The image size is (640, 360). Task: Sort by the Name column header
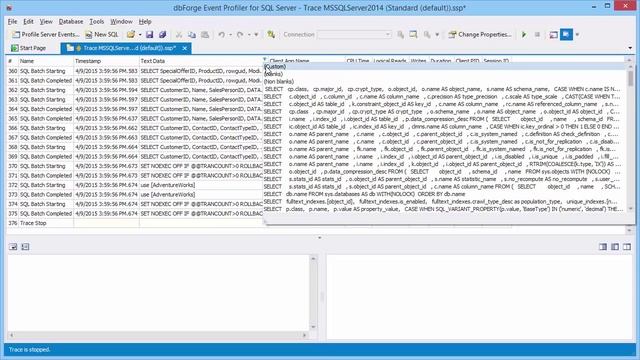coord(45,61)
